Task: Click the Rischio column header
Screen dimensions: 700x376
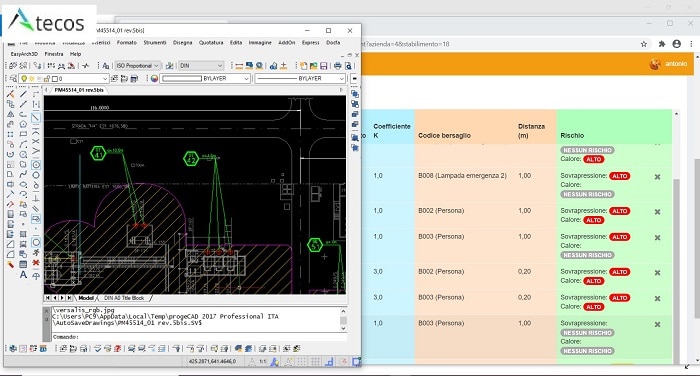Action: coord(572,135)
